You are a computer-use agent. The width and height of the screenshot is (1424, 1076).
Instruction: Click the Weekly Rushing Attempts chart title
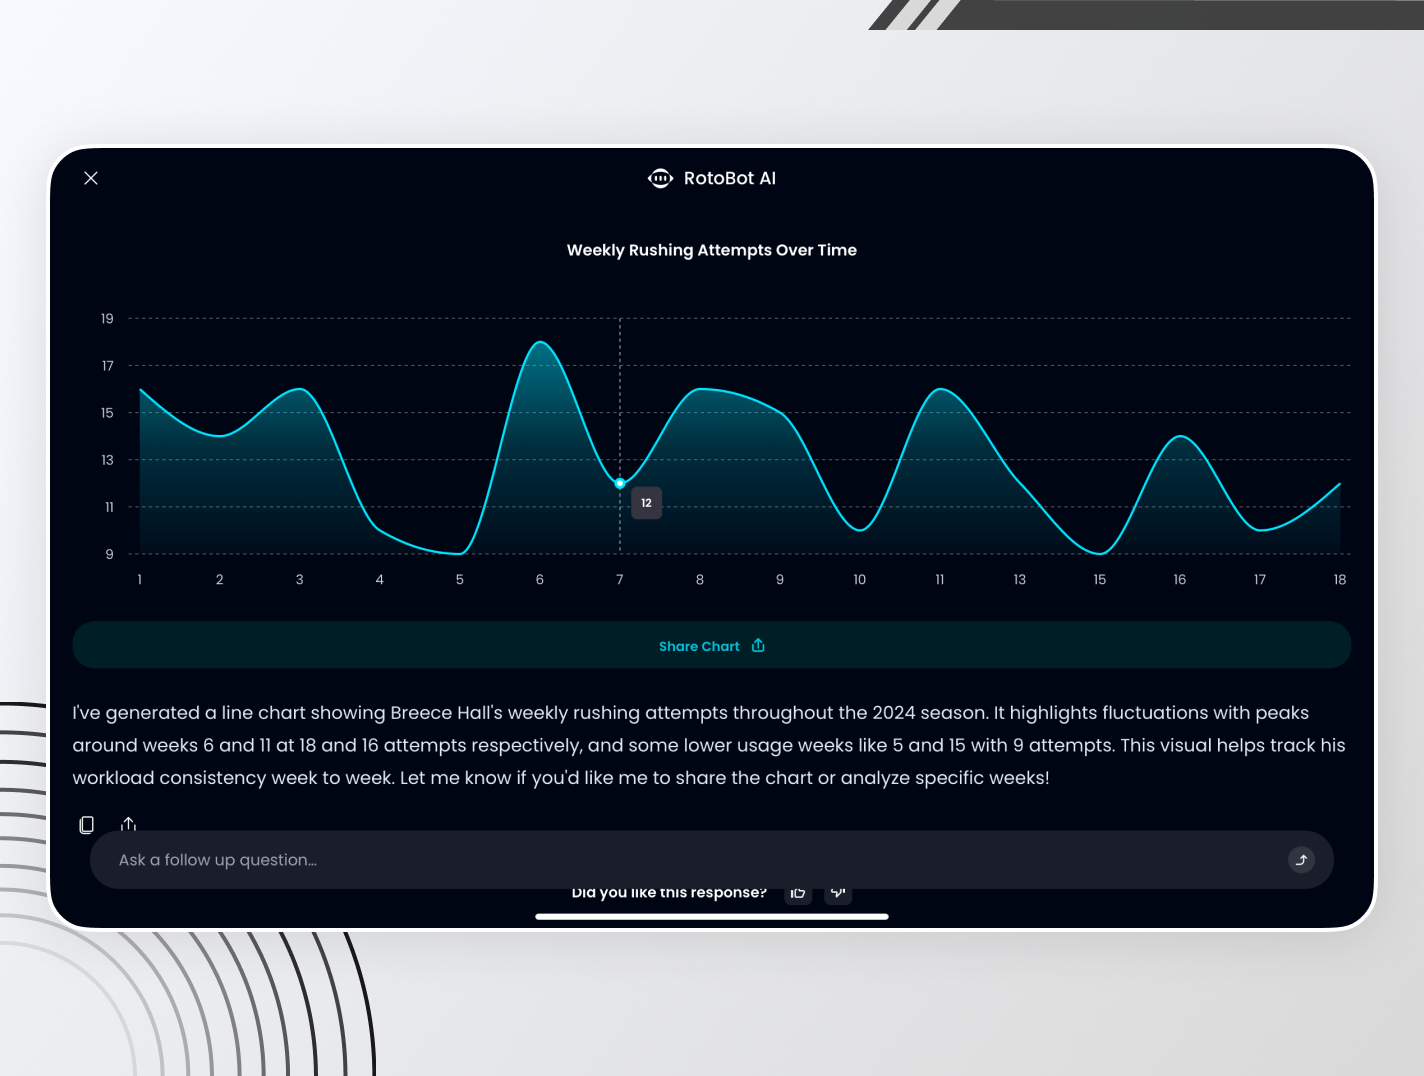(x=711, y=250)
